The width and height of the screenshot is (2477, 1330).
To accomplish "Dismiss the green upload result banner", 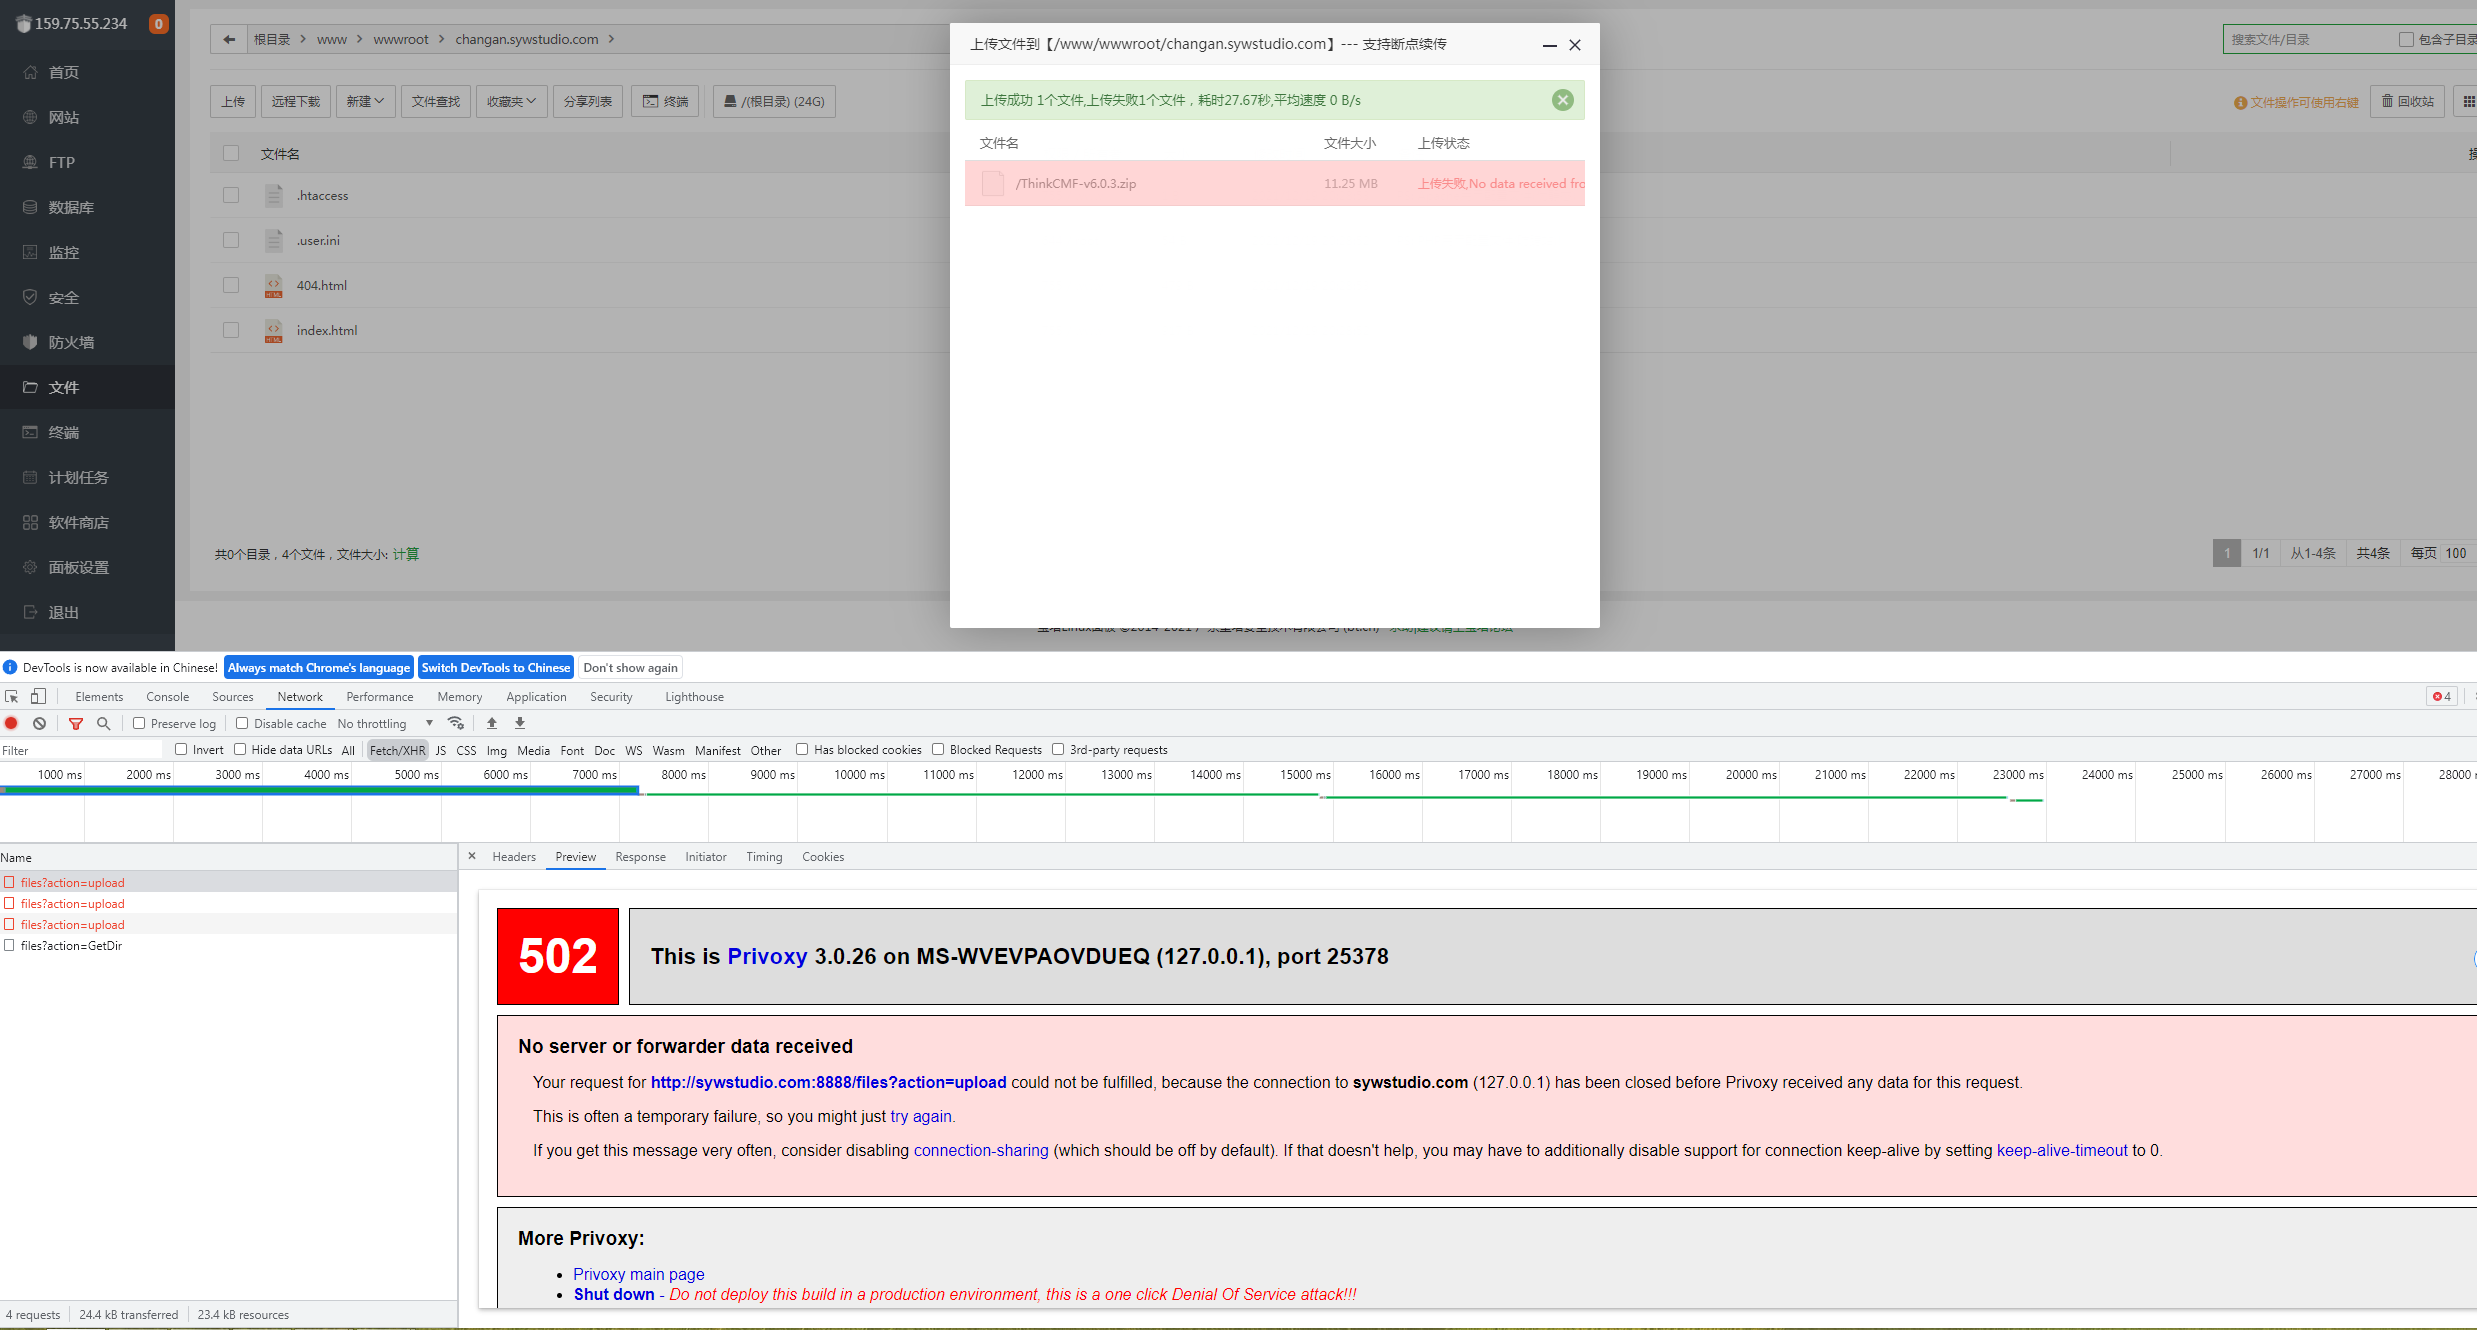I will pyautogui.click(x=1562, y=100).
